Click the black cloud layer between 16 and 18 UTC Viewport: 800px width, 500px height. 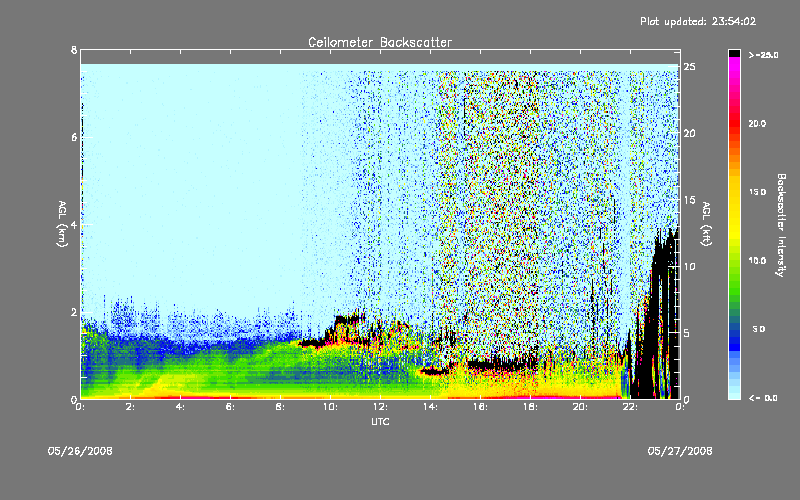(x=502, y=365)
